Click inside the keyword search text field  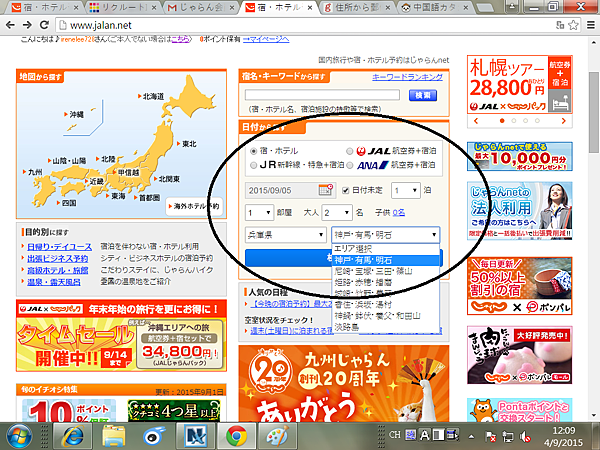coord(322,95)
